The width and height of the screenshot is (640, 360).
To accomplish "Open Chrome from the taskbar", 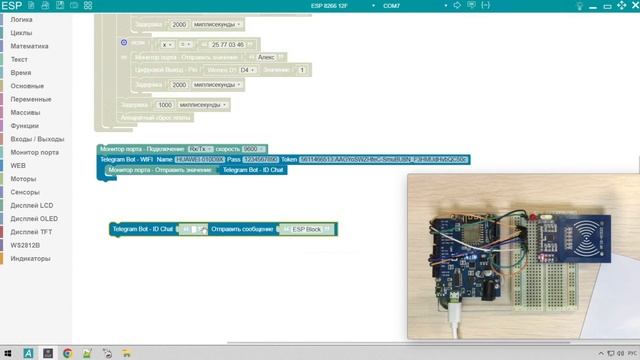I will click(x=68, y=353).
